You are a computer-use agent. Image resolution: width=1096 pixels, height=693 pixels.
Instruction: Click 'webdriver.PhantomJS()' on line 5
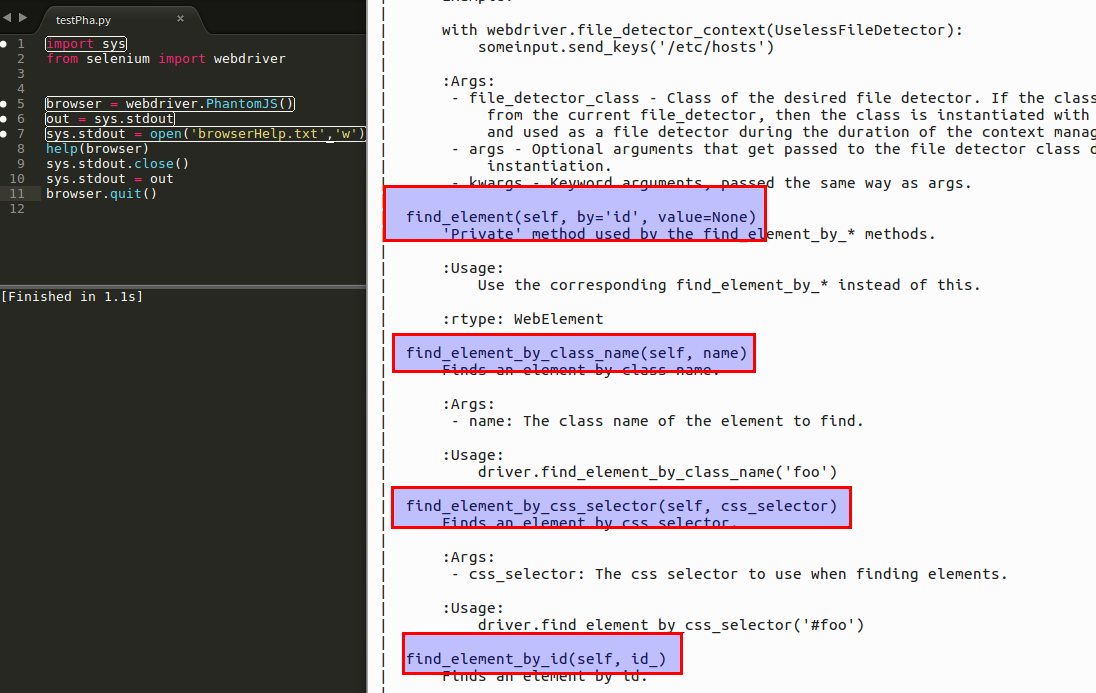[x=210, y=103]
